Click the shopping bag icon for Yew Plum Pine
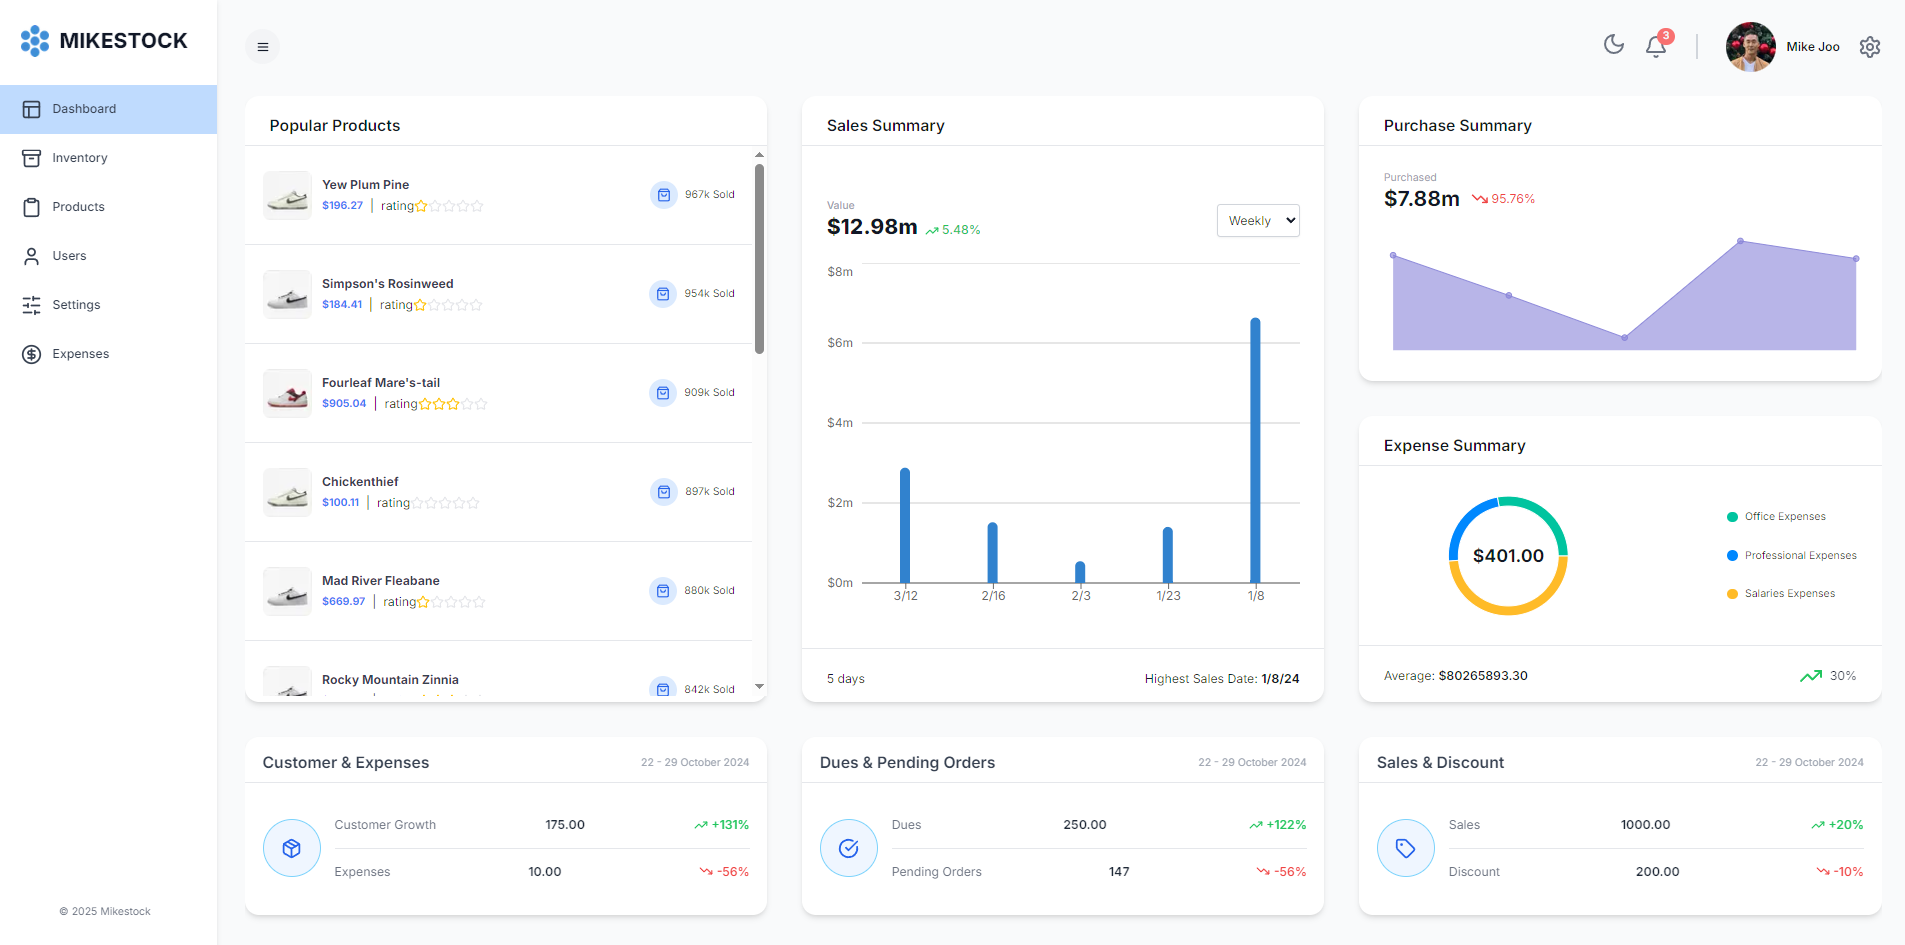This screenshot has width=1905, height=945. (663, 195)
